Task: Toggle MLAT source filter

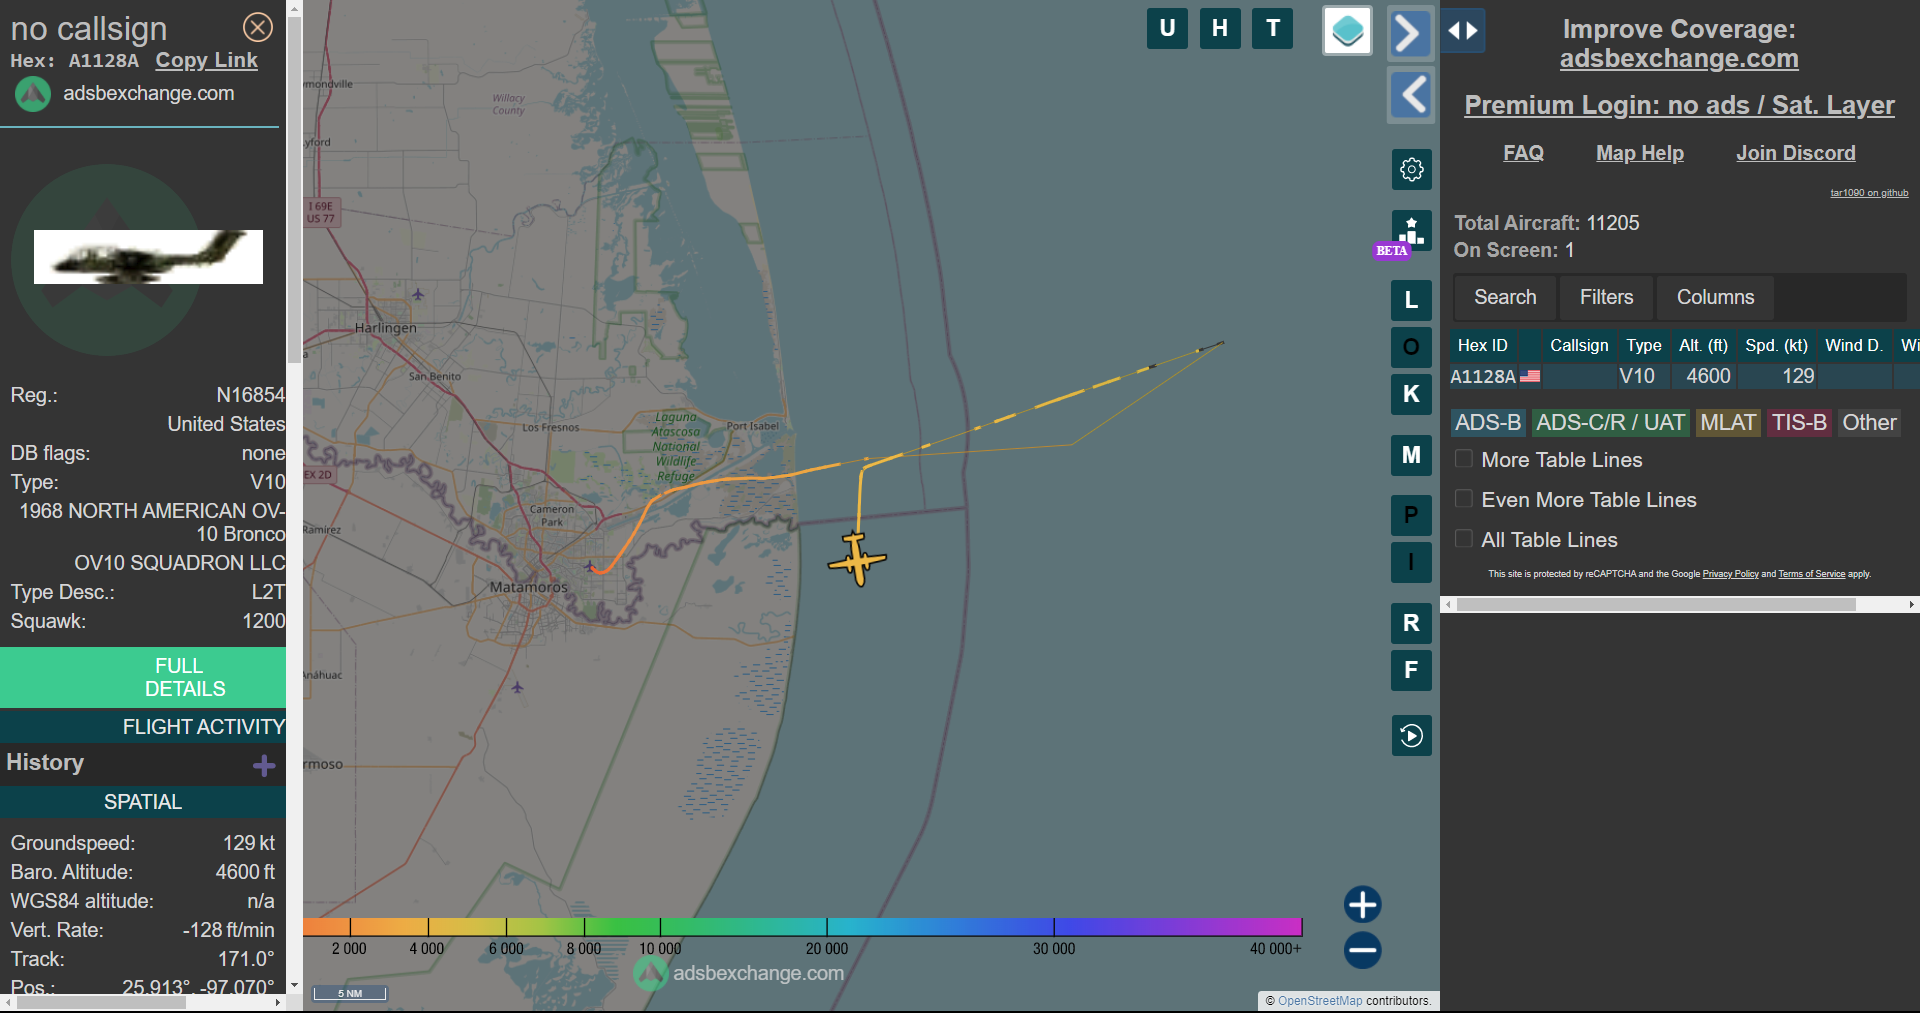Action: click(x=1728, y=423)
